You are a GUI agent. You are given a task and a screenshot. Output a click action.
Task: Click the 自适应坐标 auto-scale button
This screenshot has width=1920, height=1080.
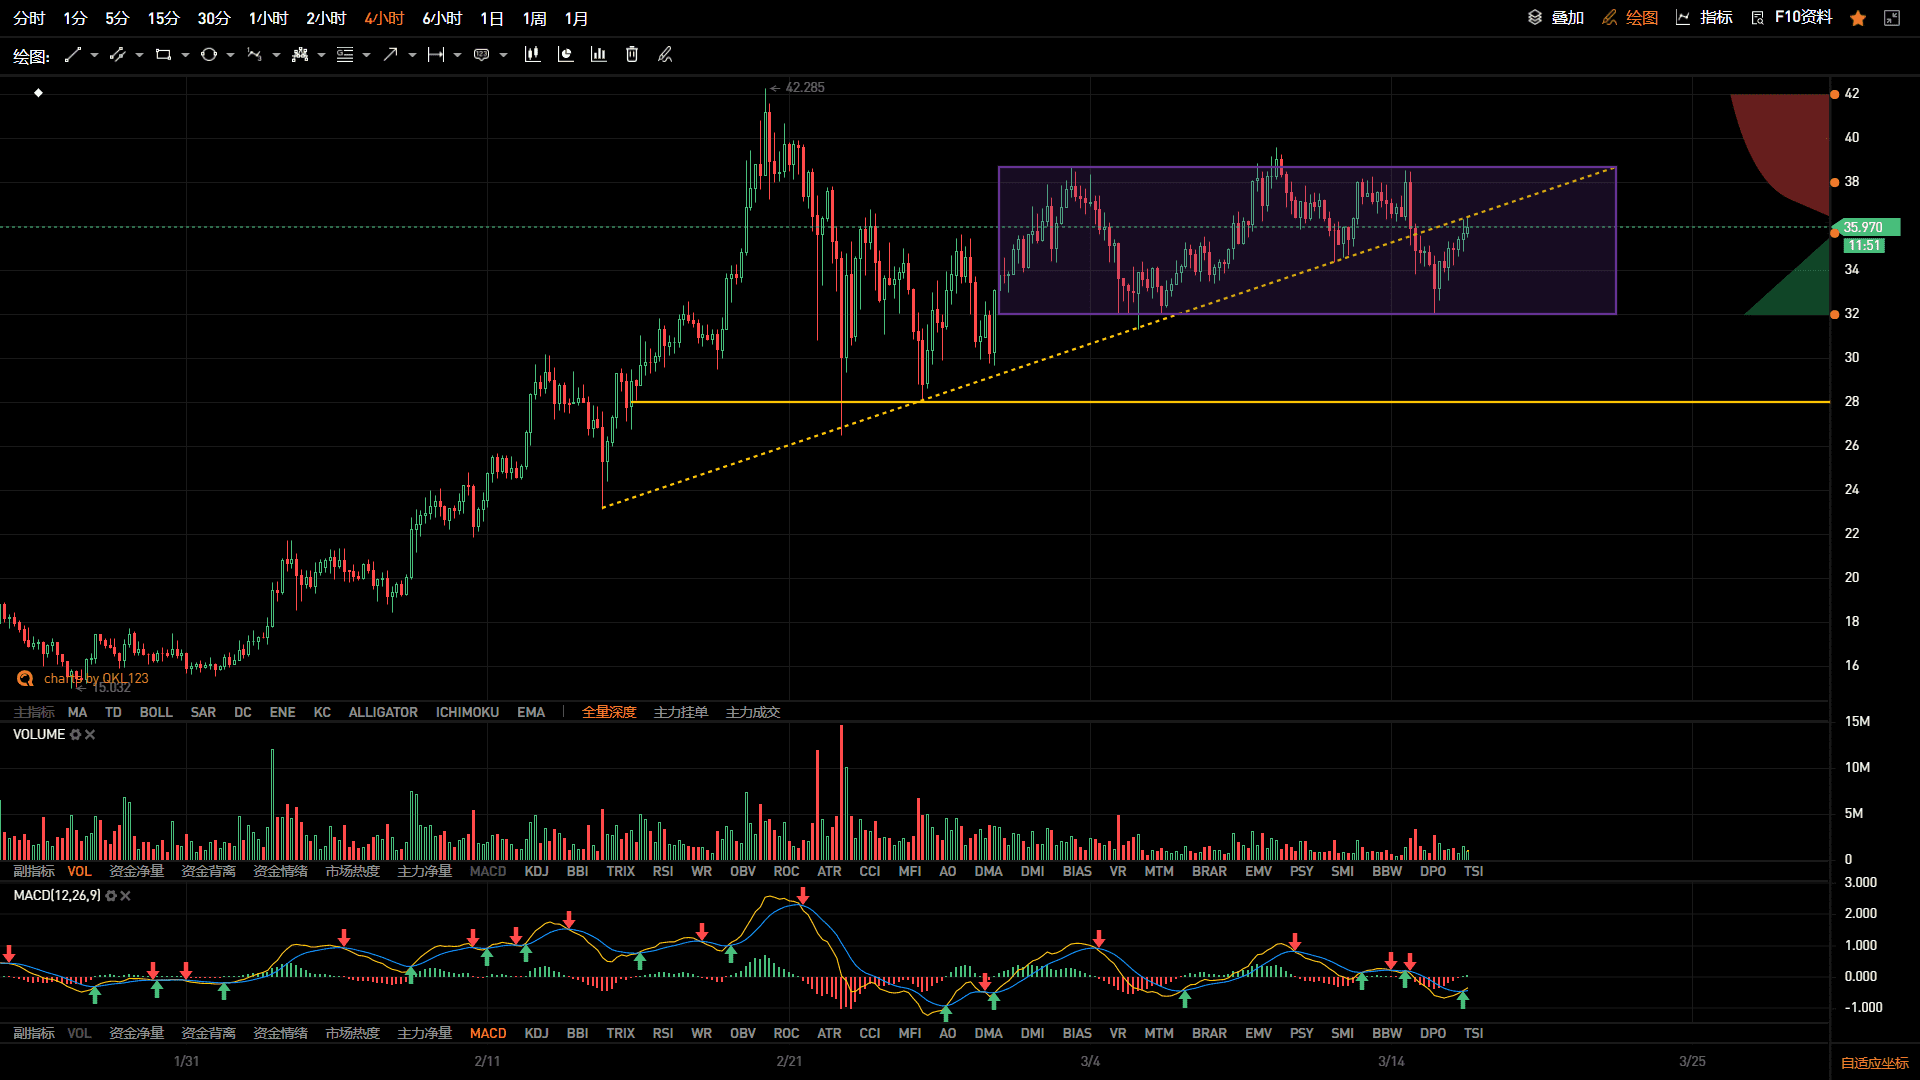1875,1063
